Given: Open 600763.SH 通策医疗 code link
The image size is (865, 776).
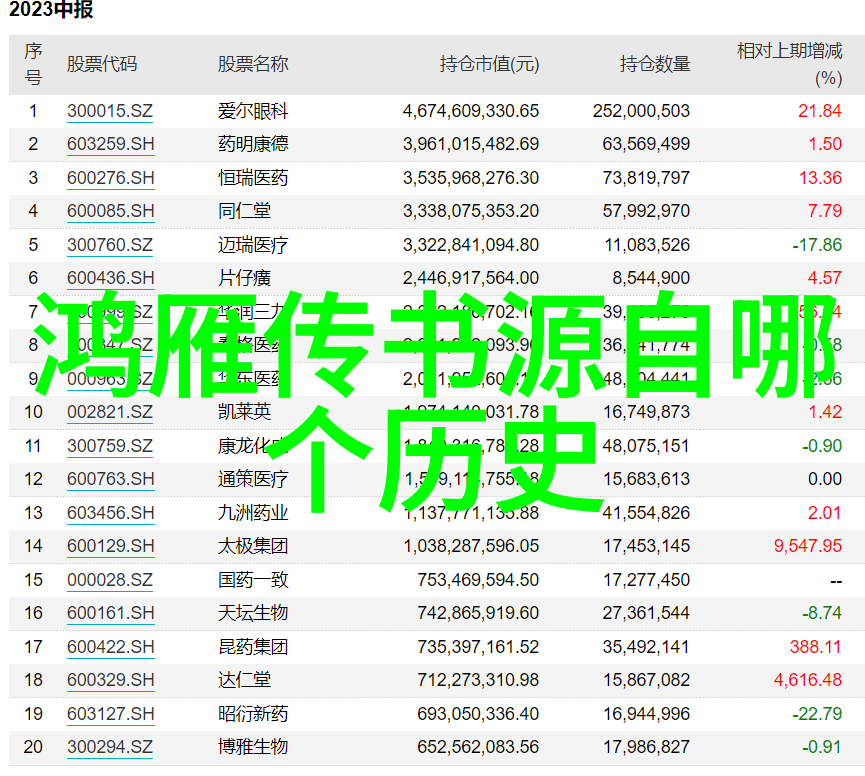Looking at the screenshot, I should [111, 479].
